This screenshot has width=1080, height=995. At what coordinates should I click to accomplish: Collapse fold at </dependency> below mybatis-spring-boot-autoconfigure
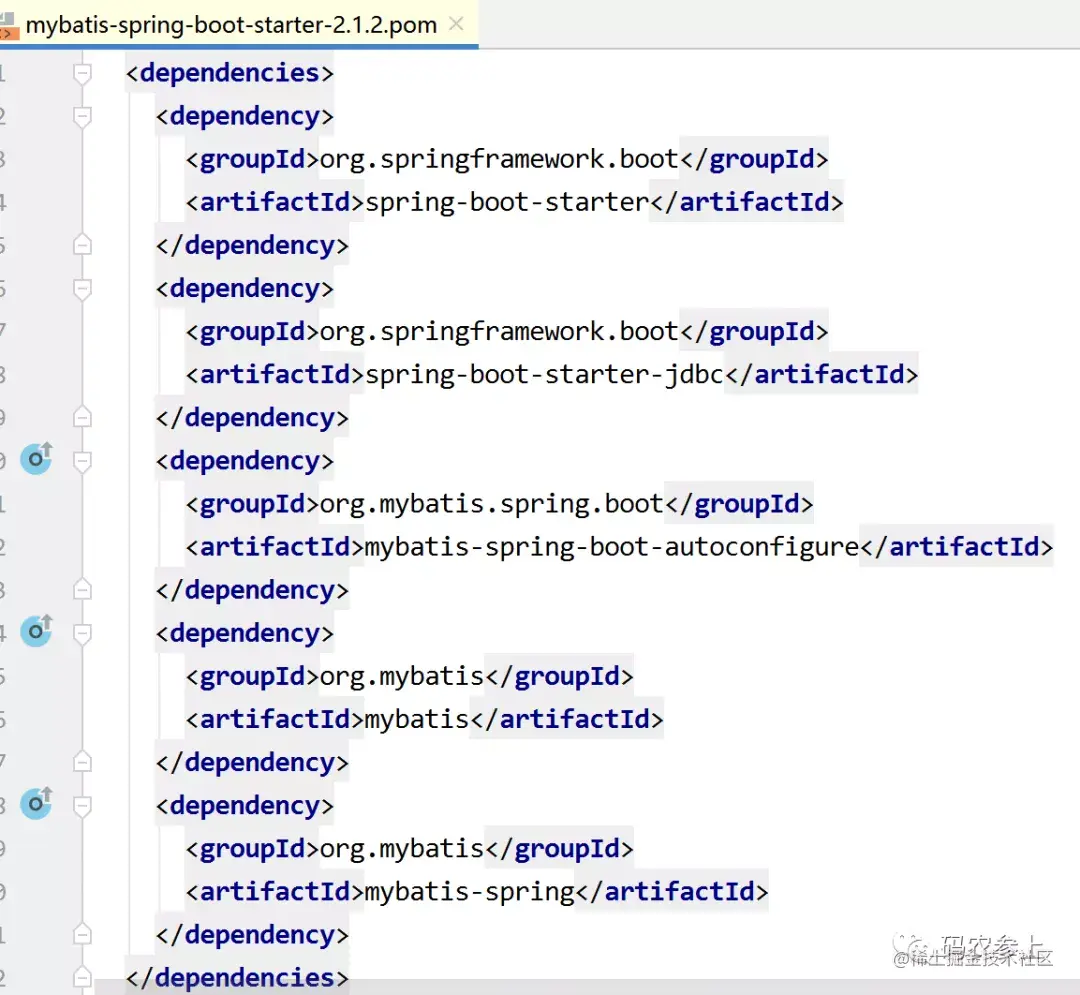(x=82, y=589)
